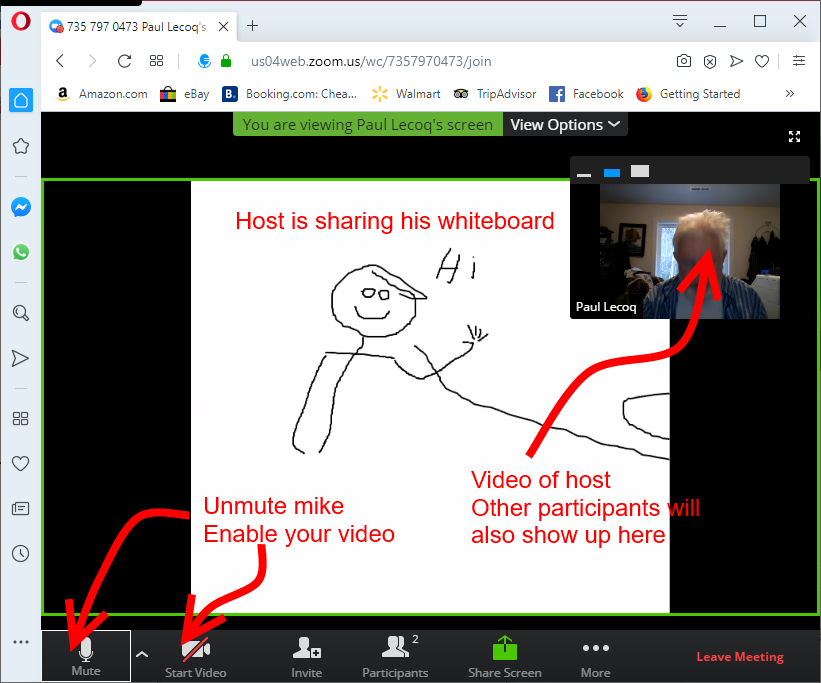Select the Zoom meeting browser tab

coord(138,26)
